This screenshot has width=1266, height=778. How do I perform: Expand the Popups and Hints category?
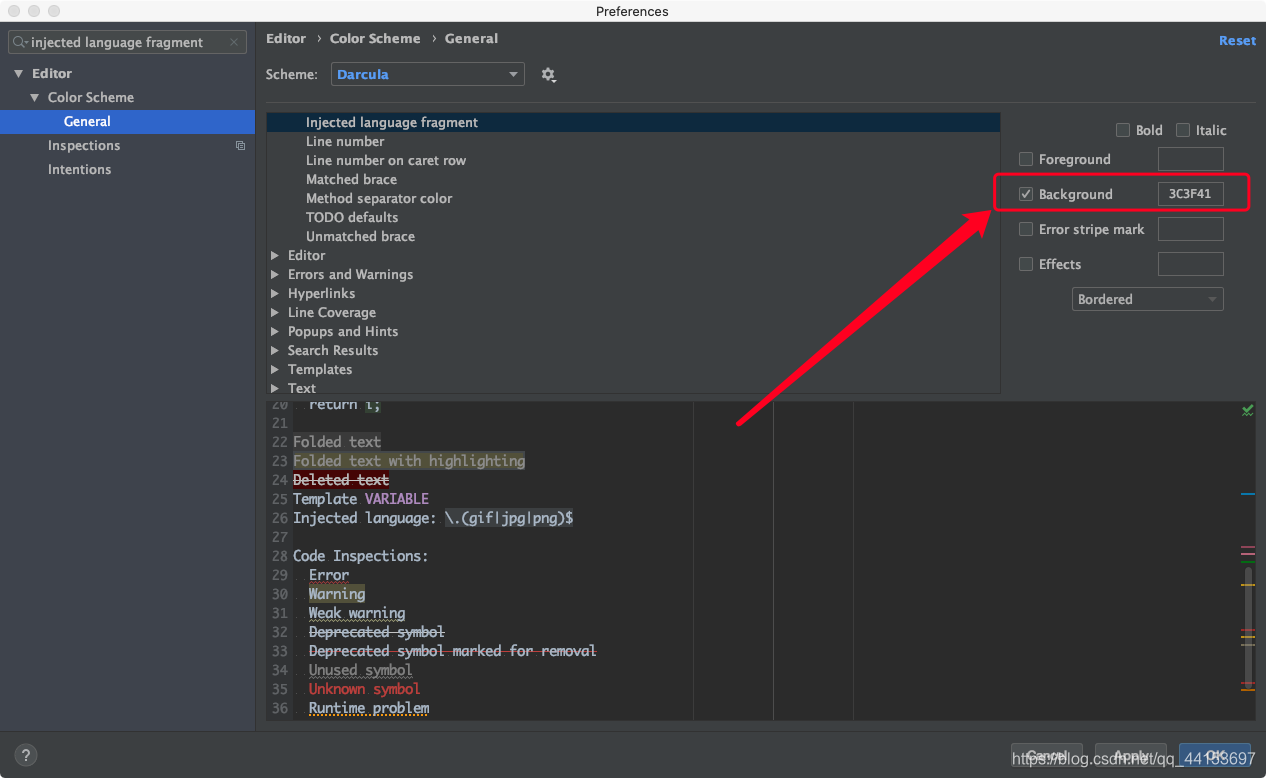tap(275, 332)
